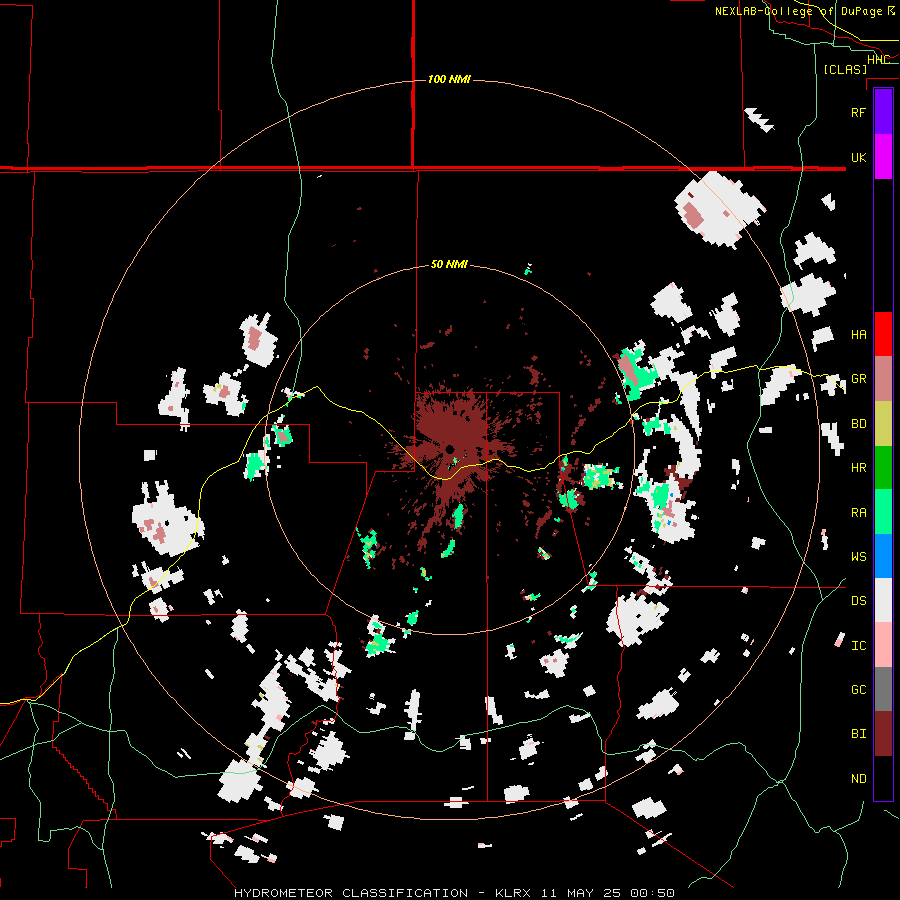Click the WS legend label

click(858, 557)
